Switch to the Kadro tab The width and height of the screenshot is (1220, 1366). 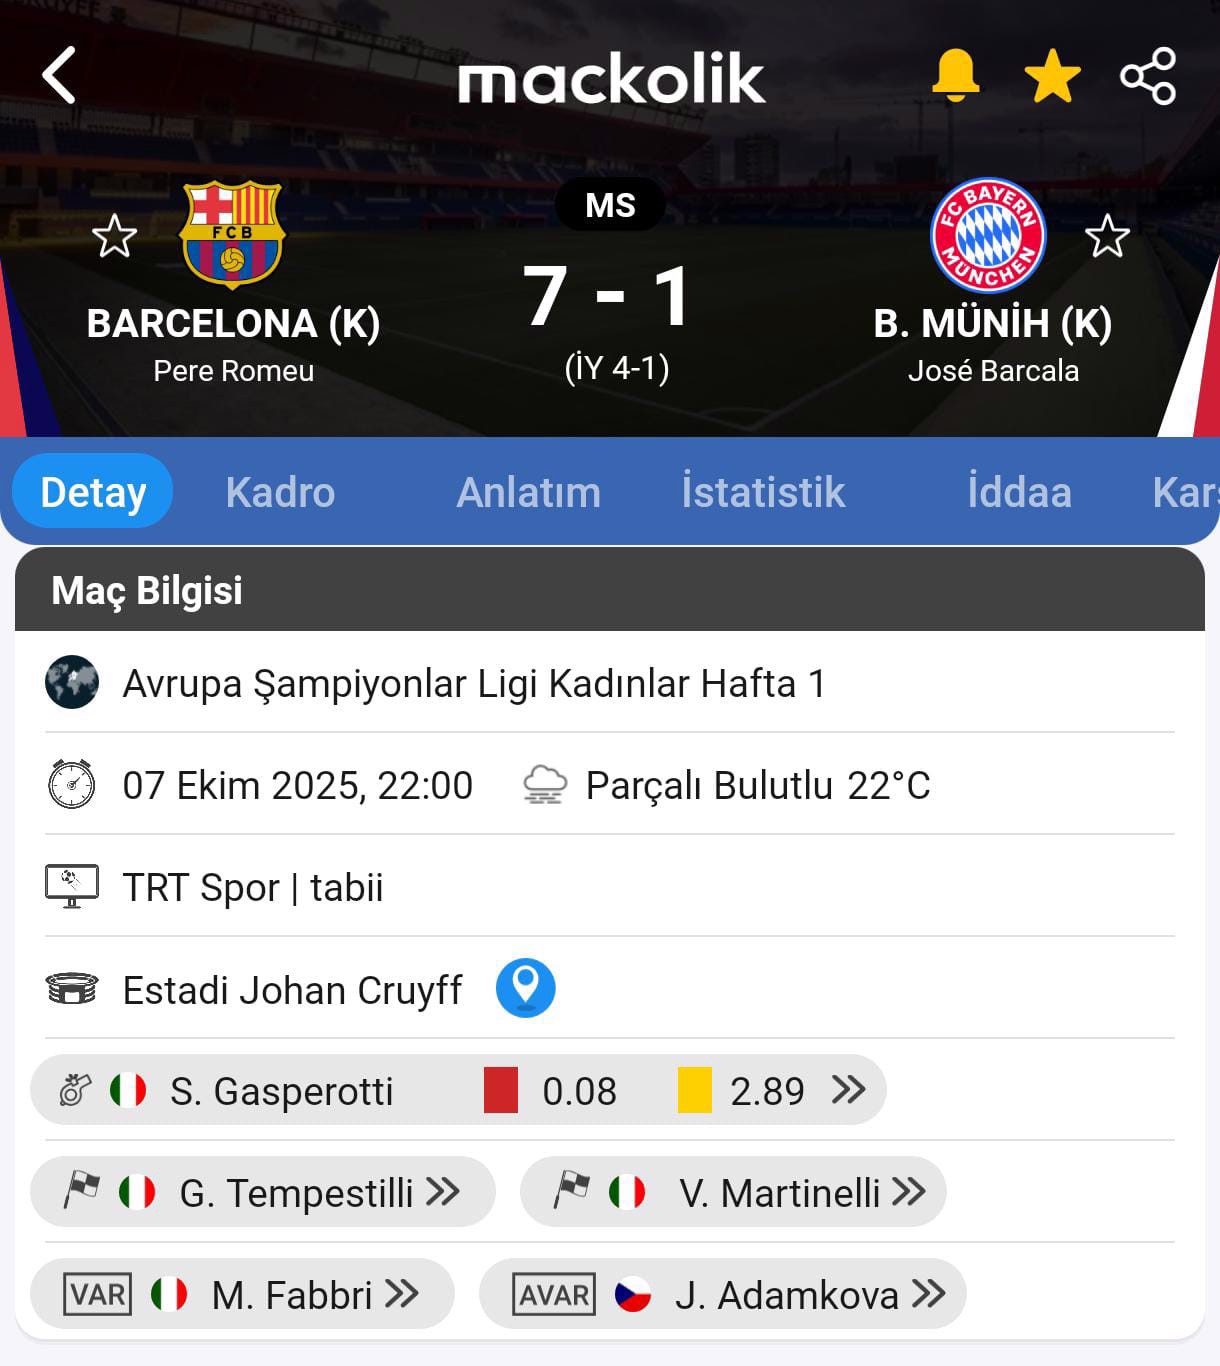click(280, 492)
